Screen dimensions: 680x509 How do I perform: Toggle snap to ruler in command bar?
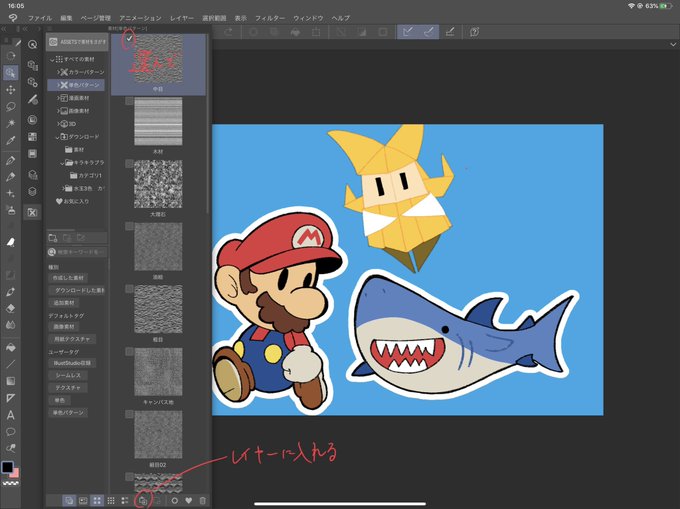tap(408, 32)
